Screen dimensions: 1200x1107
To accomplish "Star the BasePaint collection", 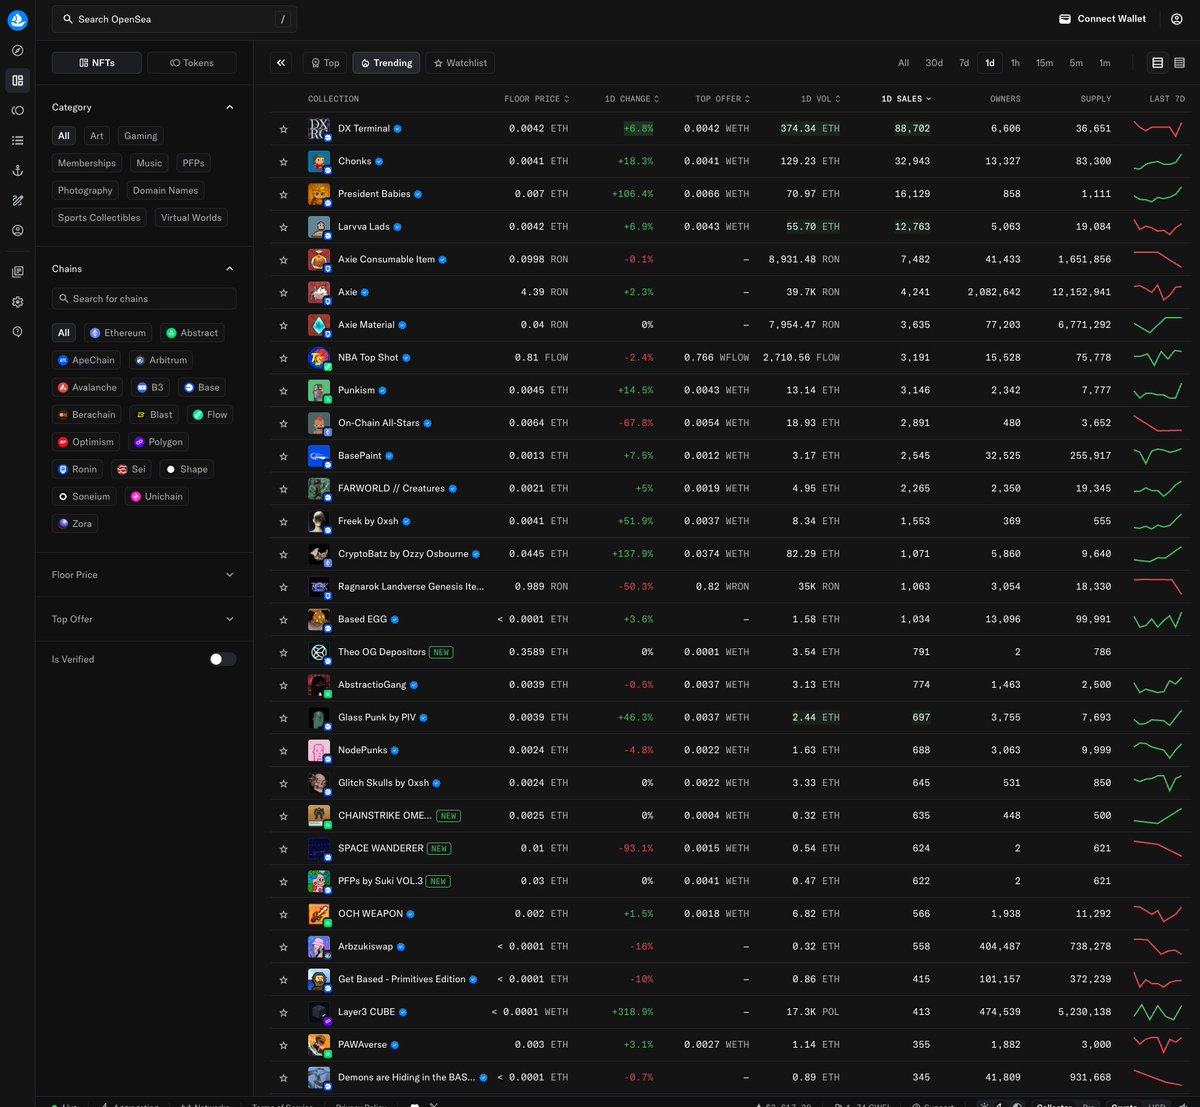I will tap(284, 456).
